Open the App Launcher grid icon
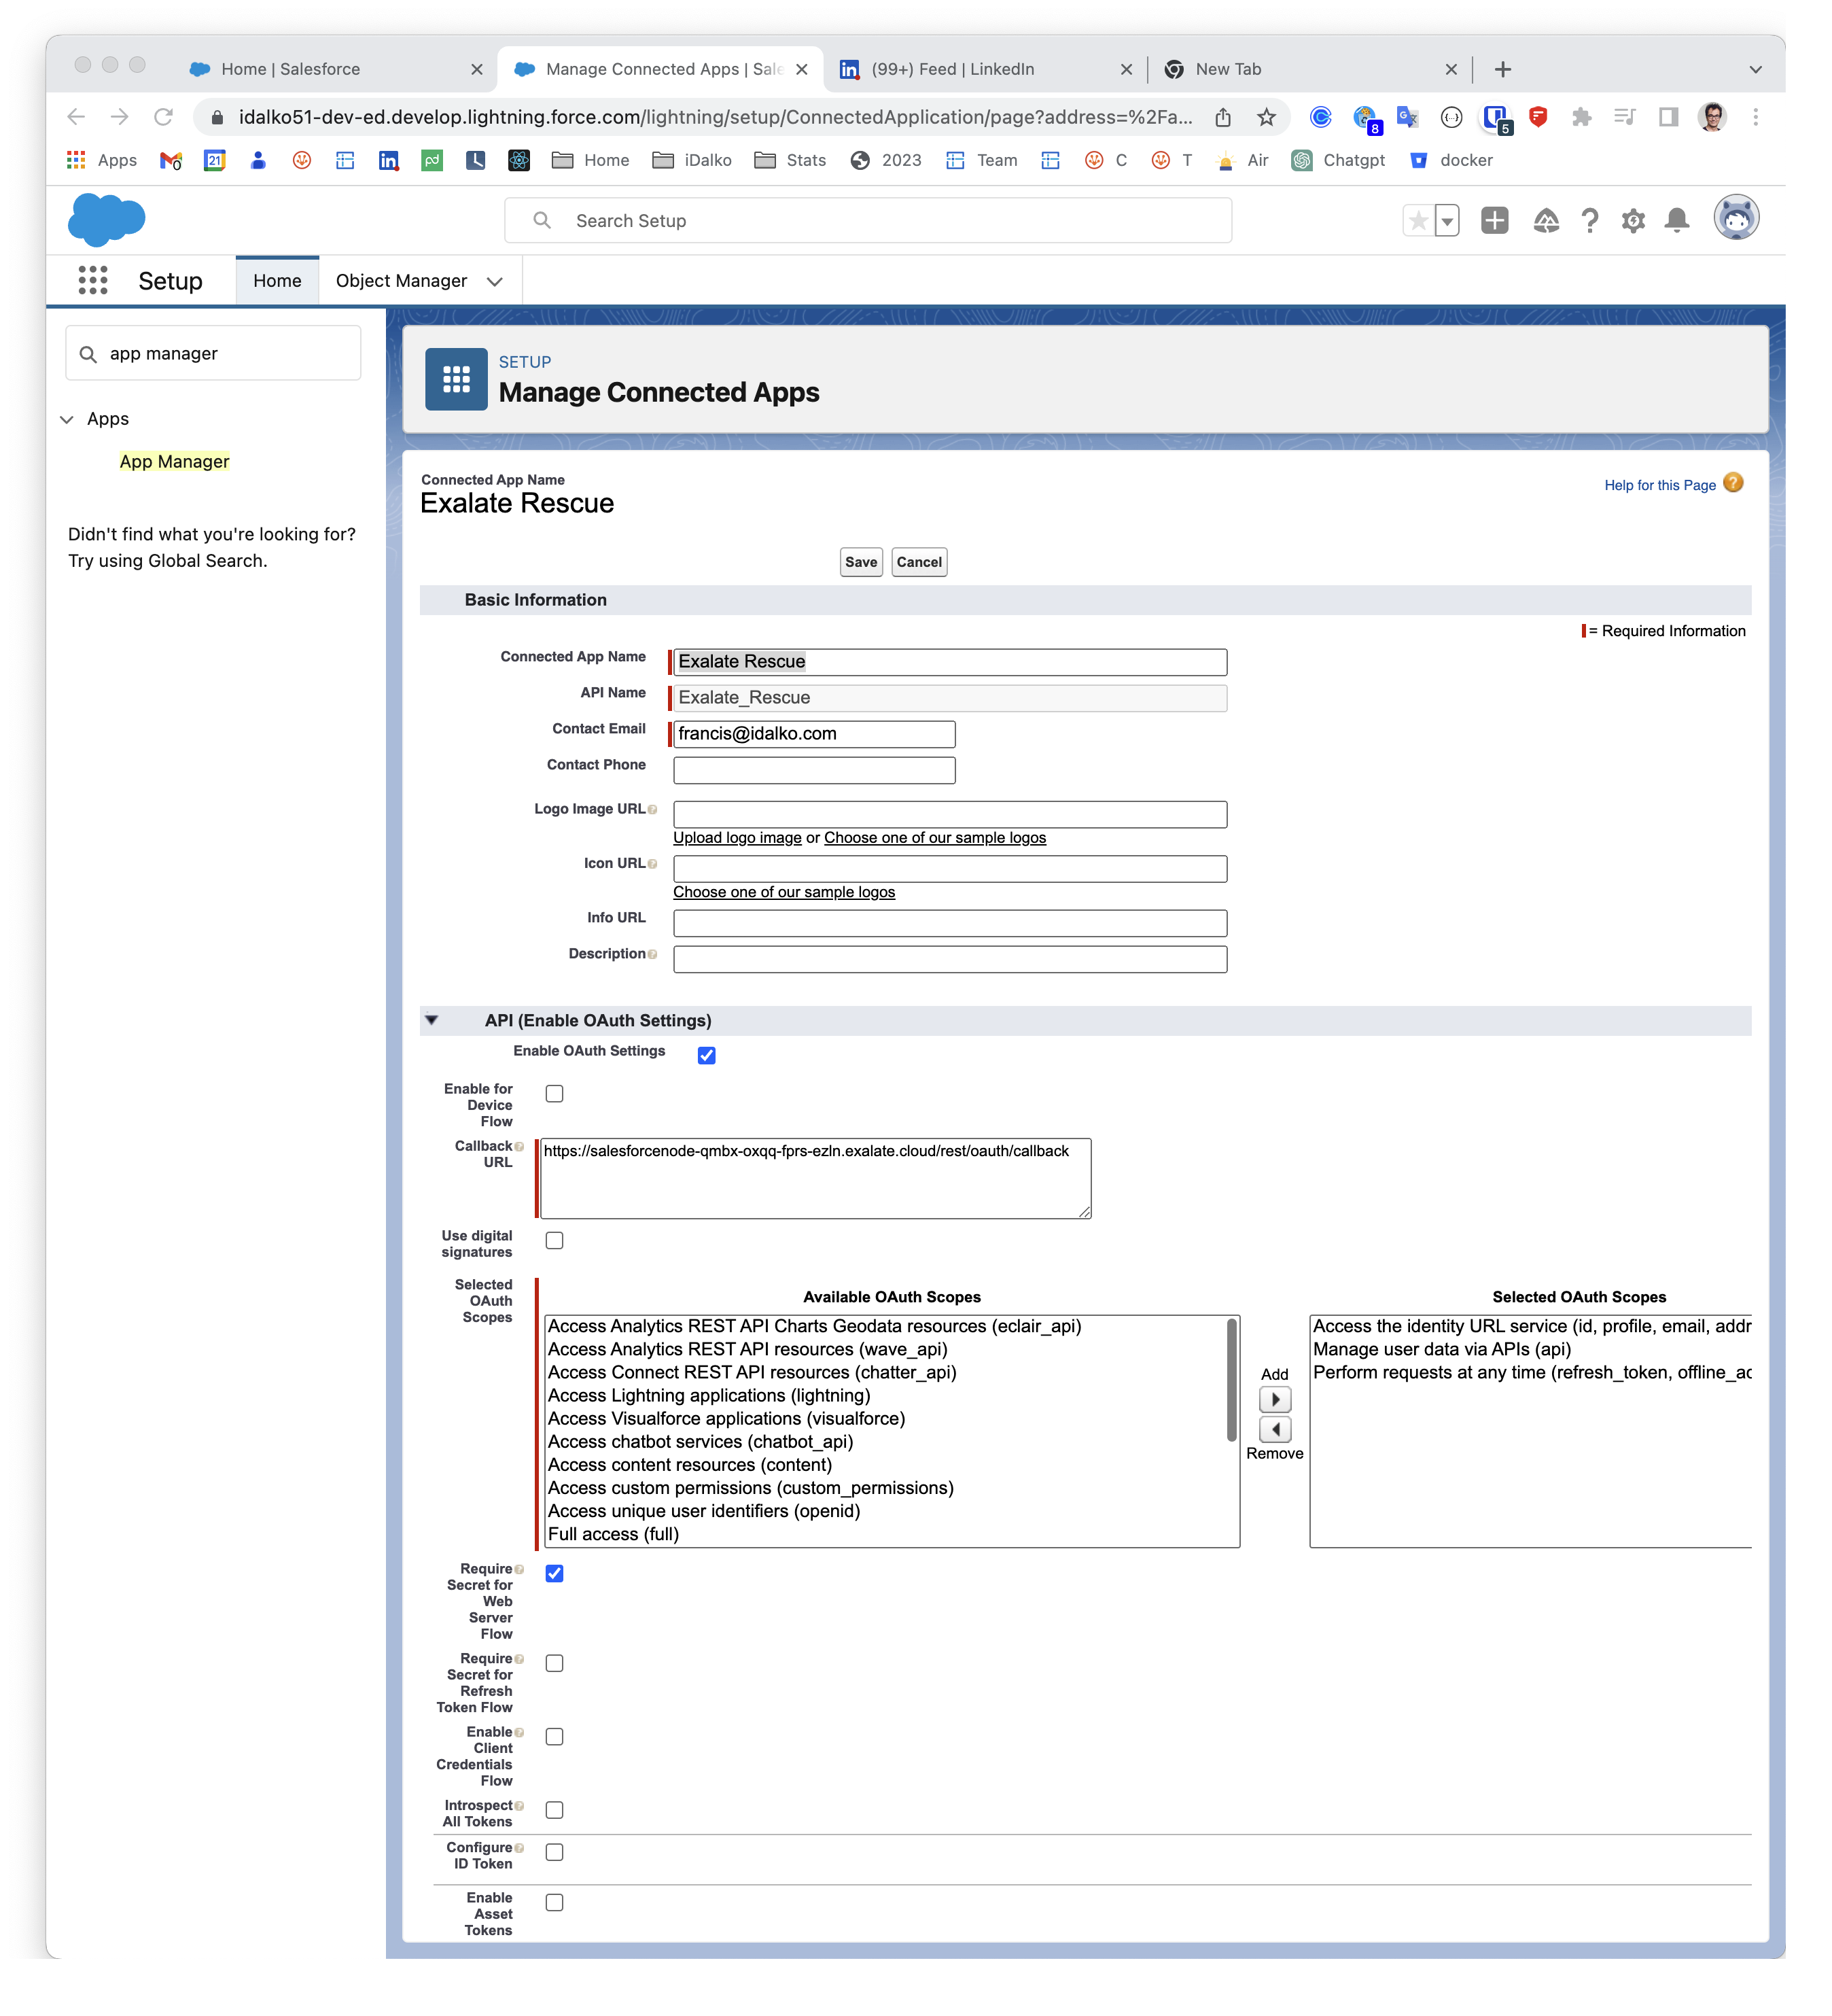1832x2016 pixels. 93,280
